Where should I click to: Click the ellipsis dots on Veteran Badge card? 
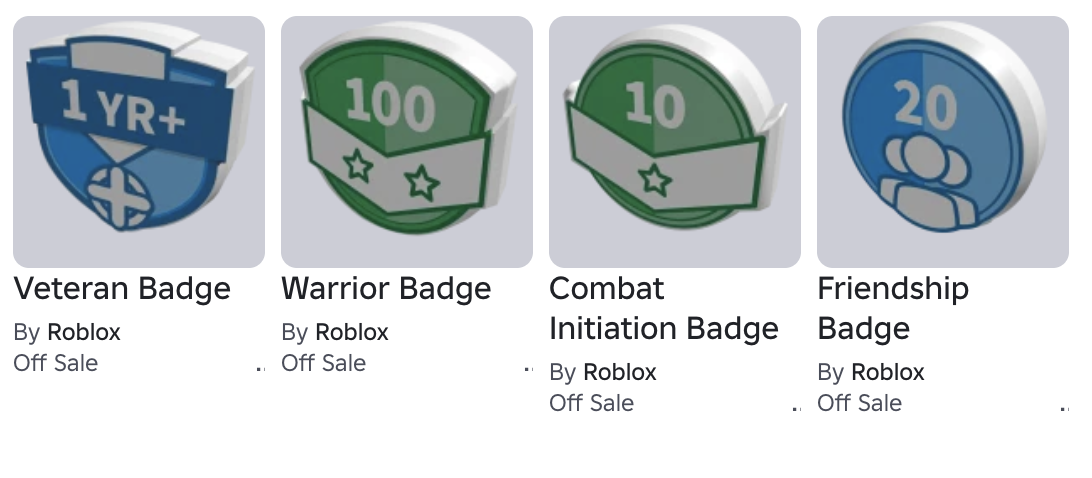[260, 369]
